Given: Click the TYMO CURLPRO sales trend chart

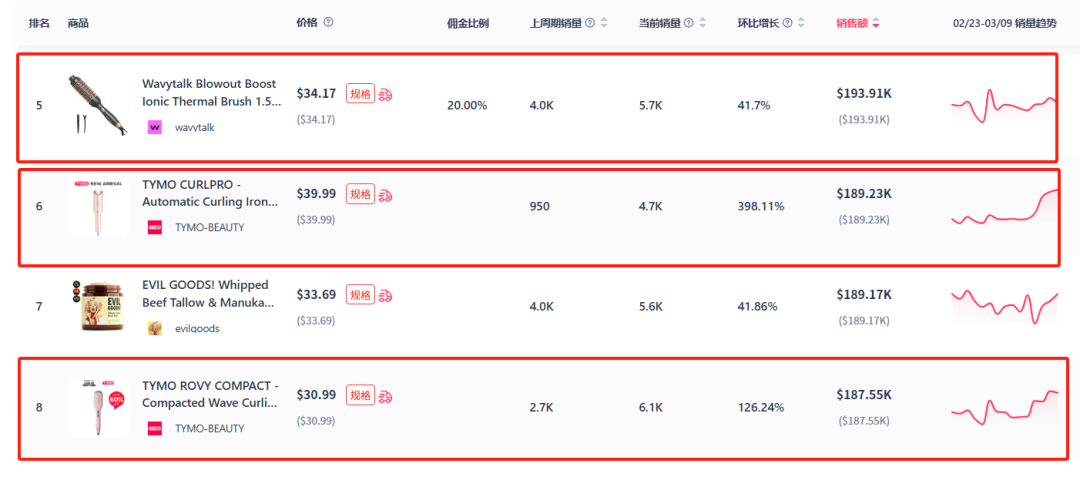Looking at the screenshot, I should pyautogui.click(x=1004, y=206).
